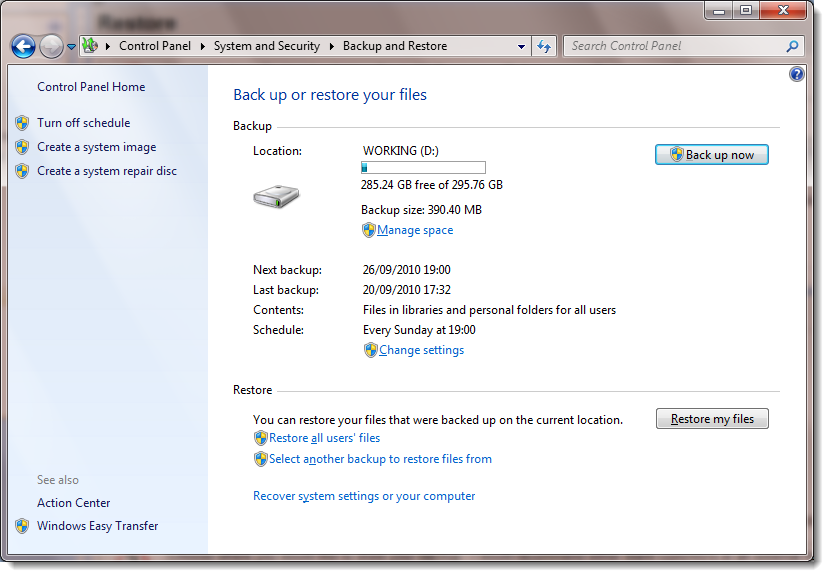
Task: Navigate to System and Security breadcrumb
Action: point(266,46)
